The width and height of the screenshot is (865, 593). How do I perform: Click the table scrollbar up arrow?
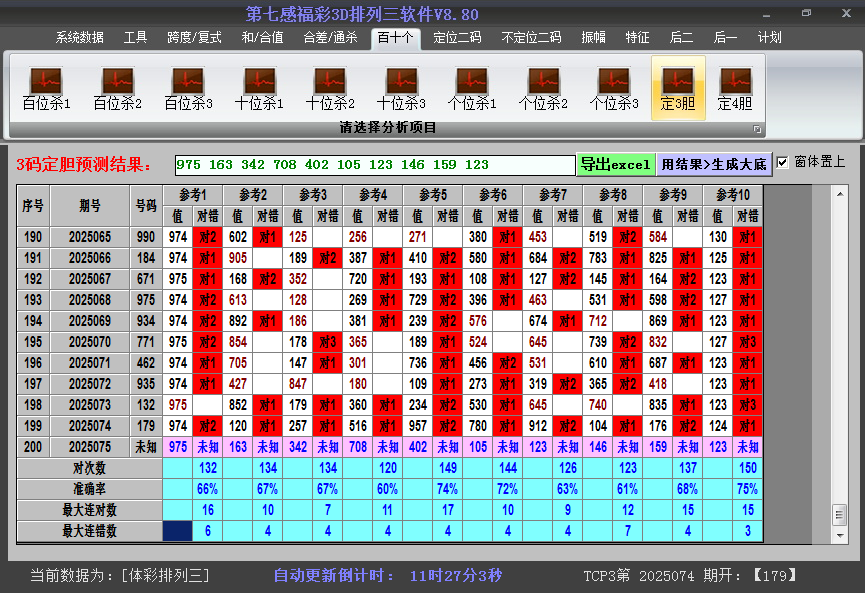pyautogui.click(x=840, y=194)
